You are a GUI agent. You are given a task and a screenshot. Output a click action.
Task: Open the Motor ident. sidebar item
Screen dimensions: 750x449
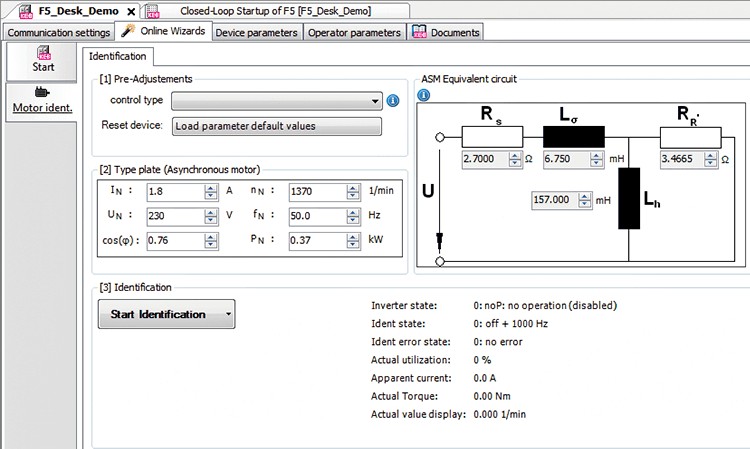tap(43, 100)
